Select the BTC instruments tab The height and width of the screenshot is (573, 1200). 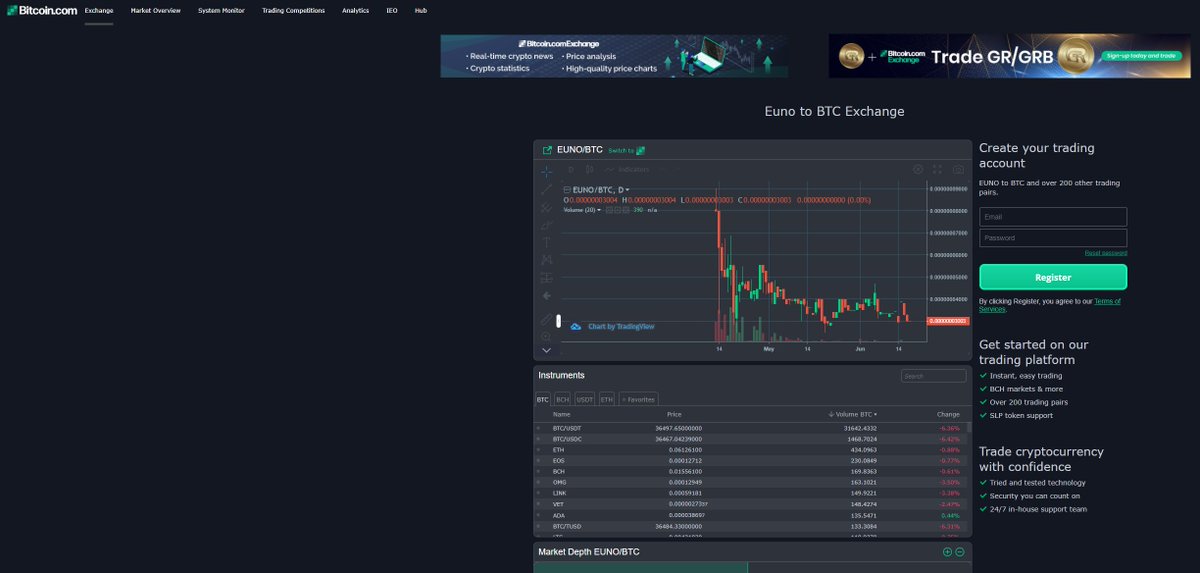point(543,399)
